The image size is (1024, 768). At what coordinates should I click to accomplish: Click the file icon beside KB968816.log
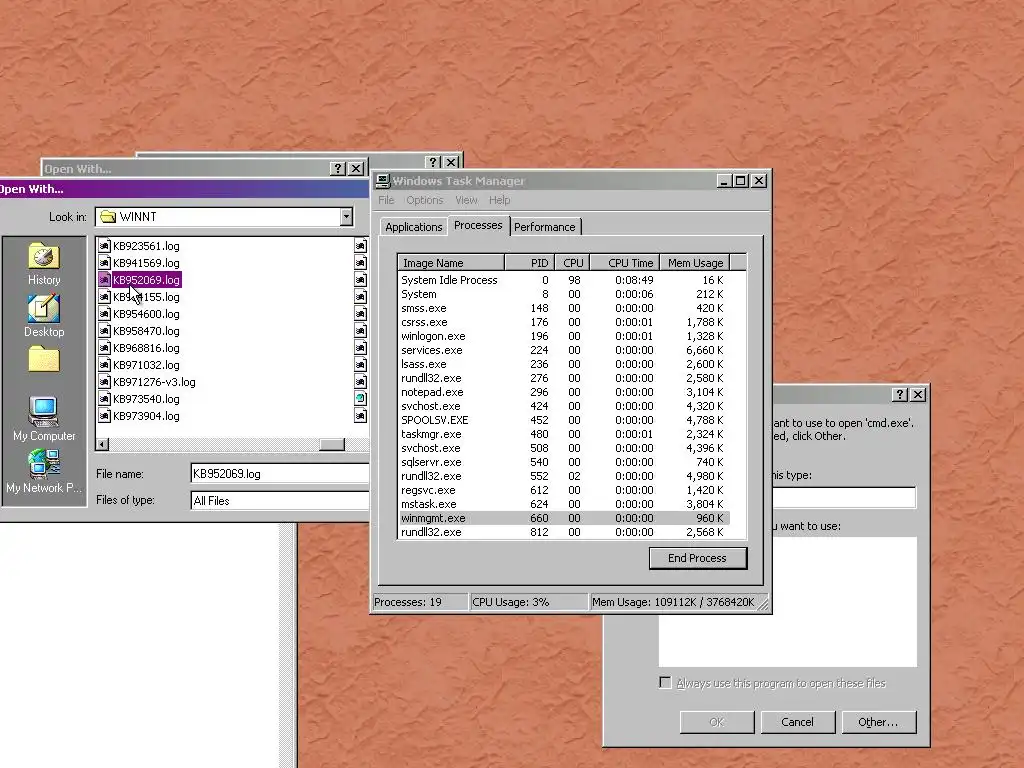coord(104,348)
